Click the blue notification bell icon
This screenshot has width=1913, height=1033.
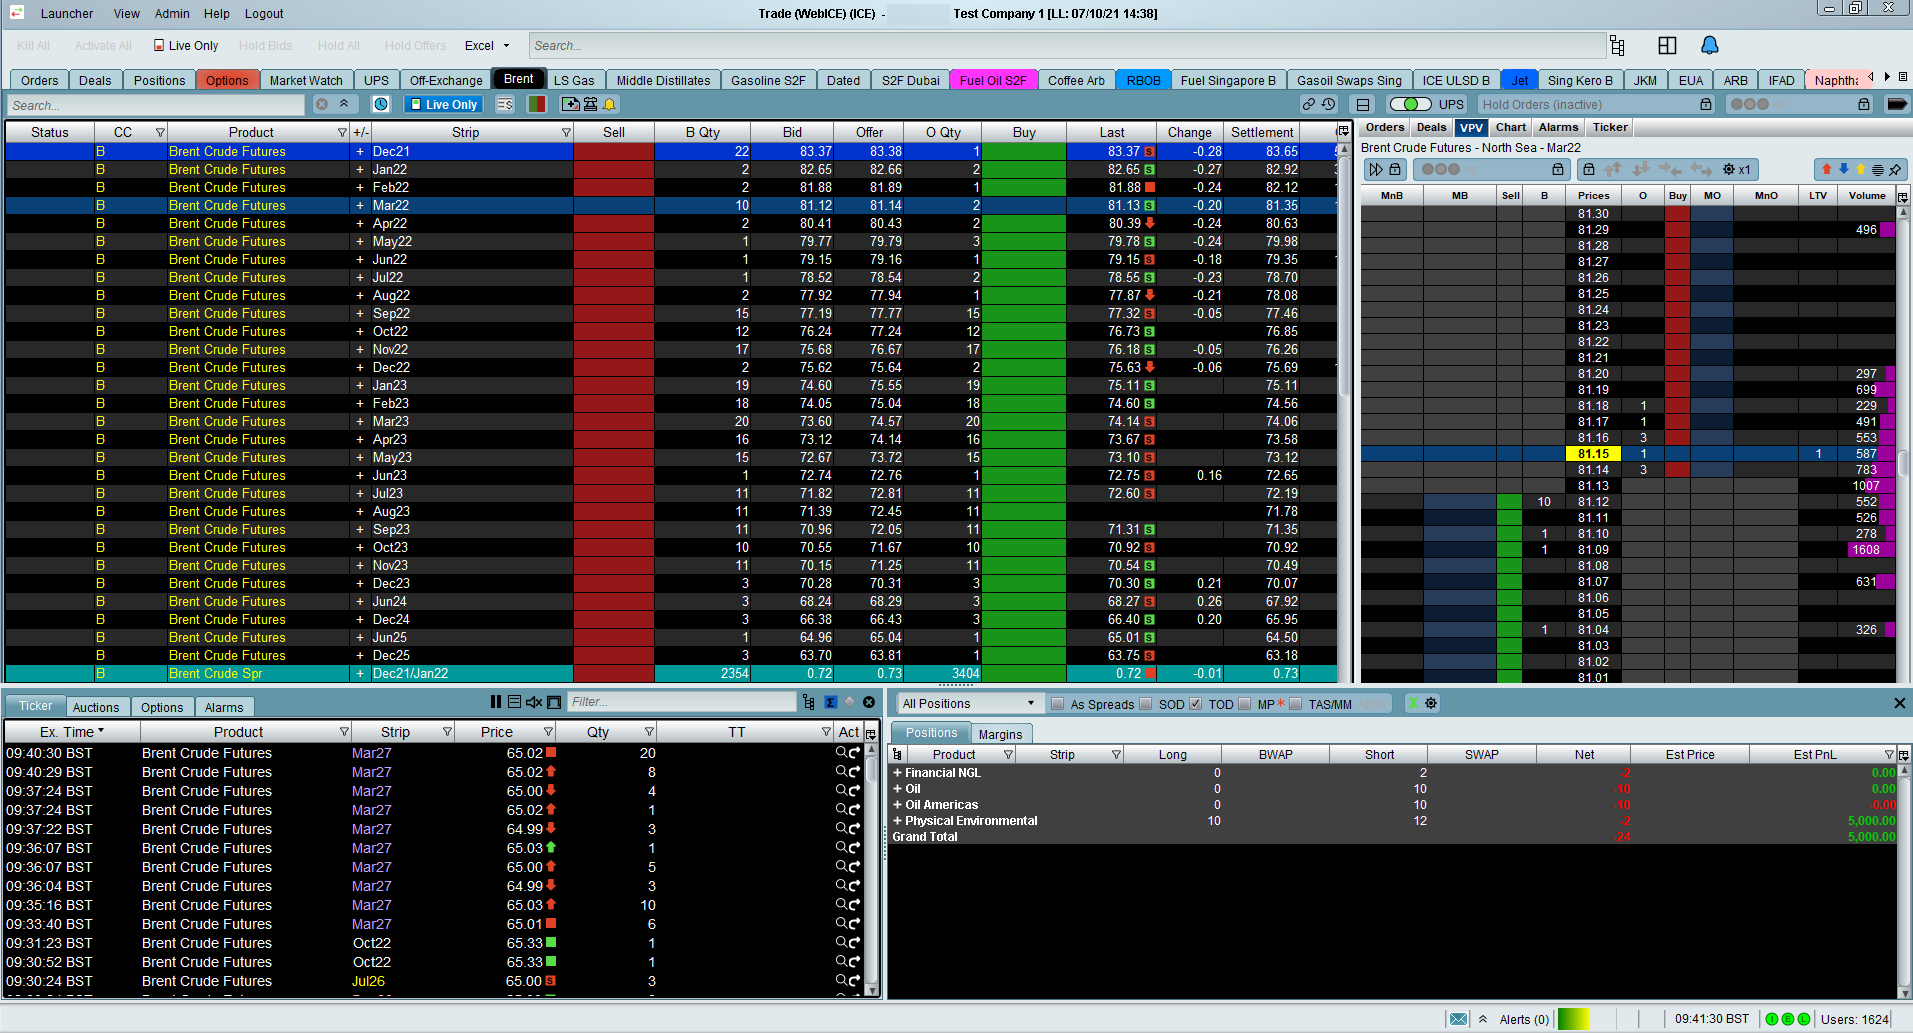click(x=1709, y=45)
